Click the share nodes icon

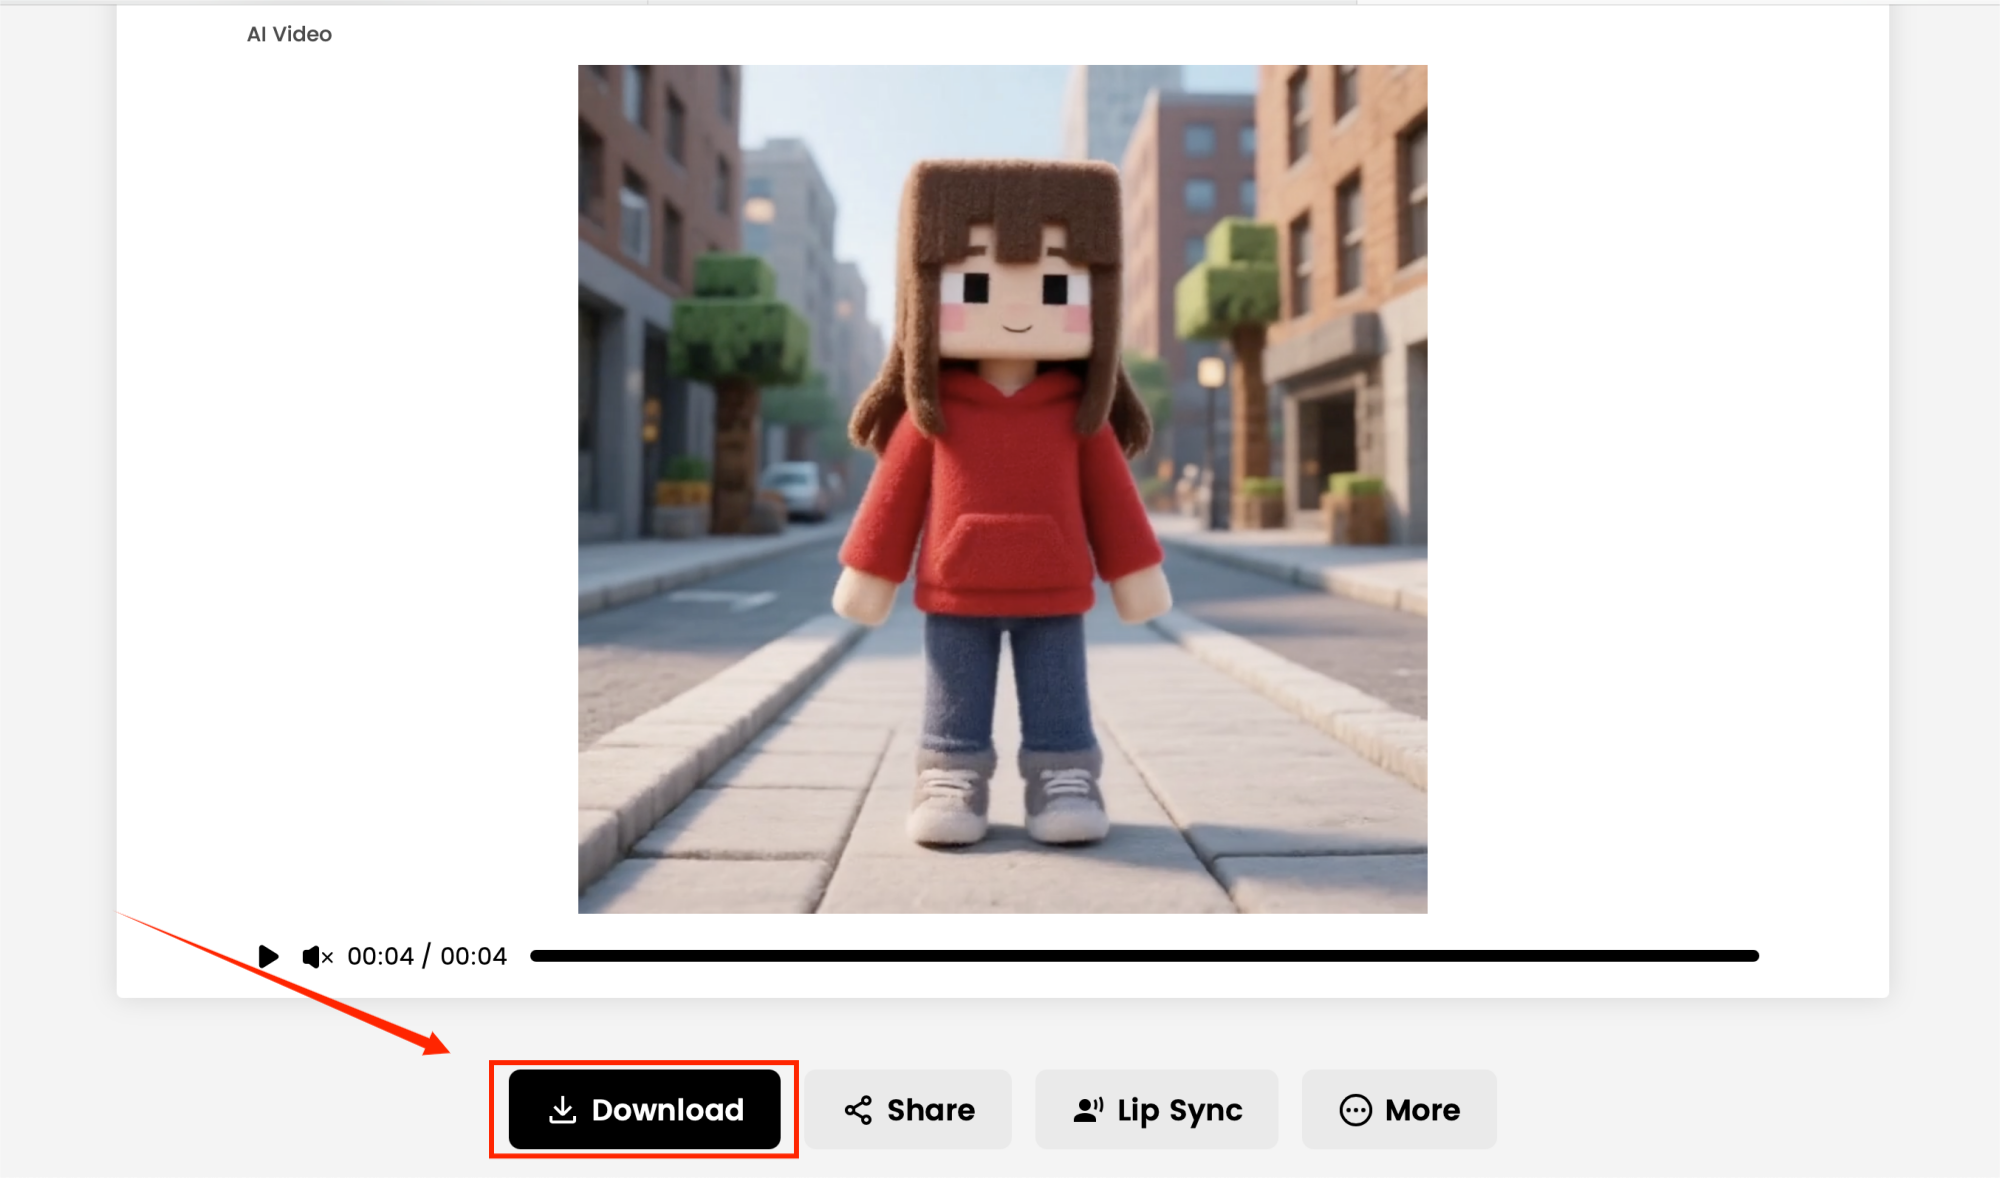click(858, 1110)
